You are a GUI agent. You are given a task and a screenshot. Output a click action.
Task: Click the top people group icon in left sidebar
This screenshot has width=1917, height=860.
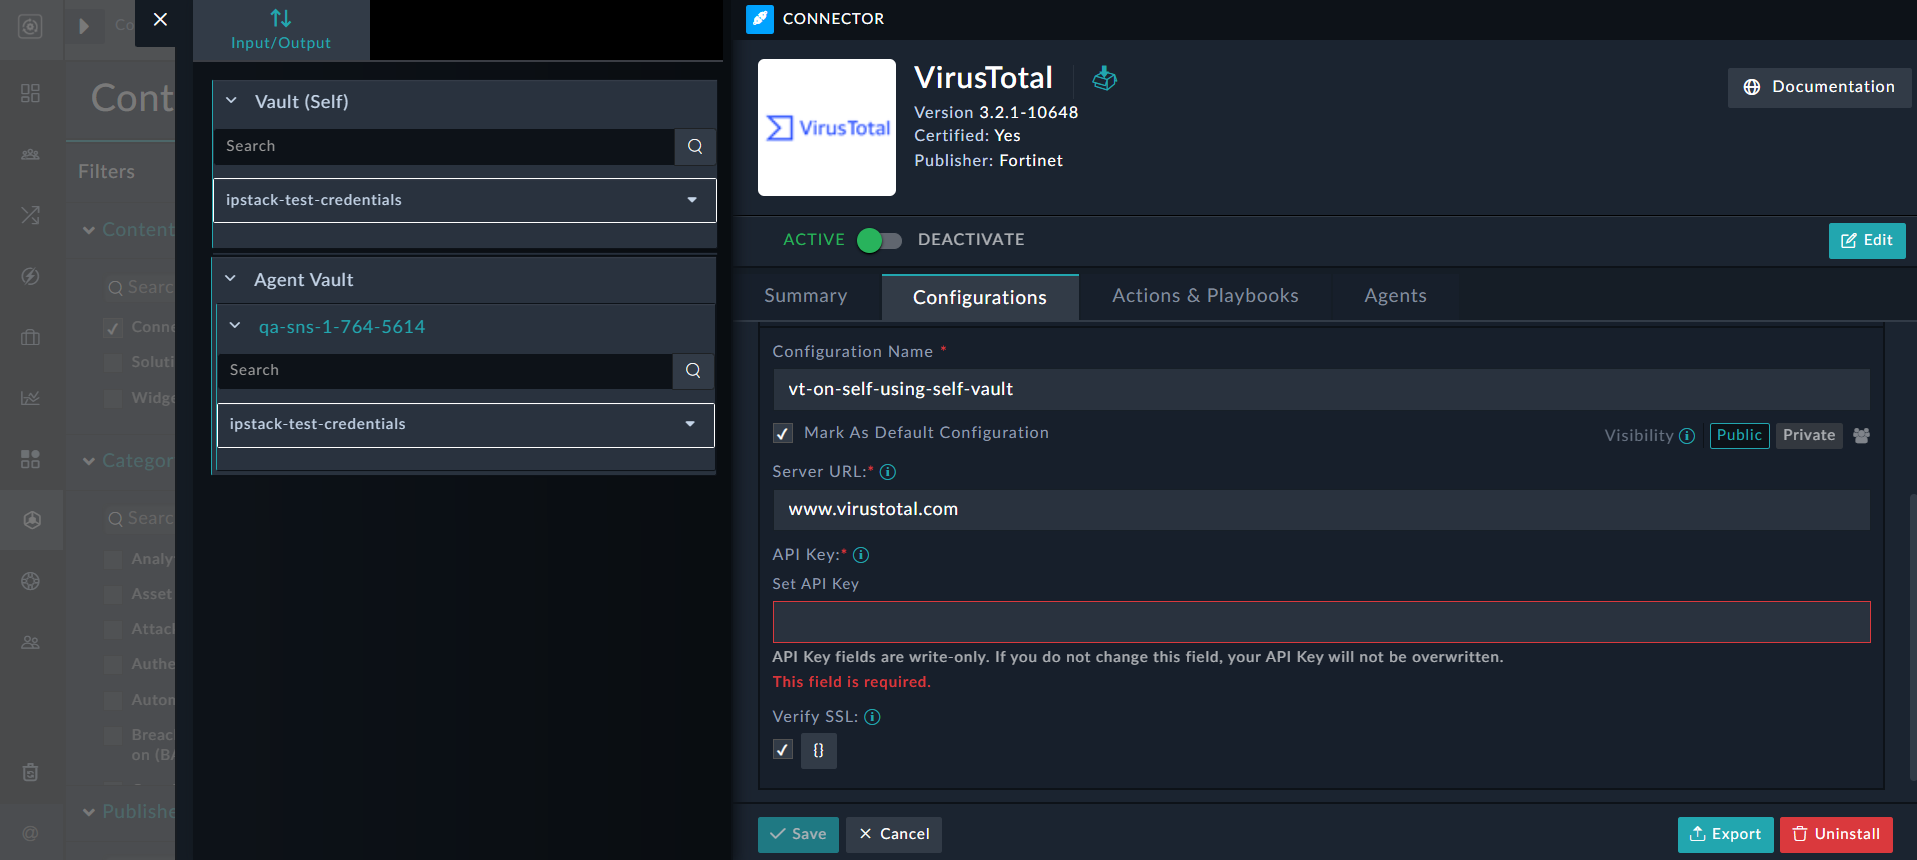31,154
